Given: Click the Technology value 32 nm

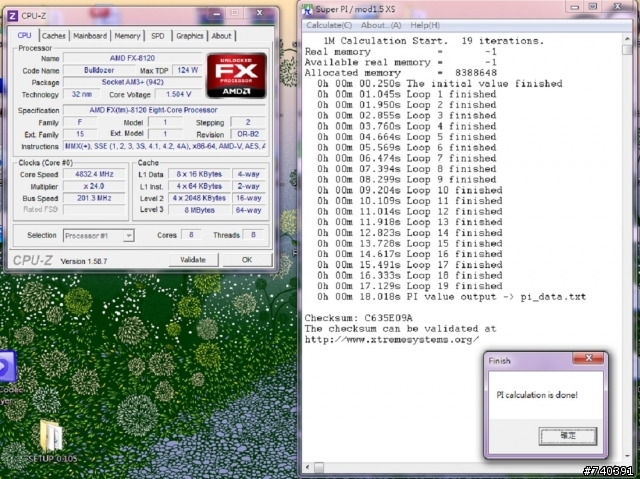Looking at the screenshot, I should [82, 94].
